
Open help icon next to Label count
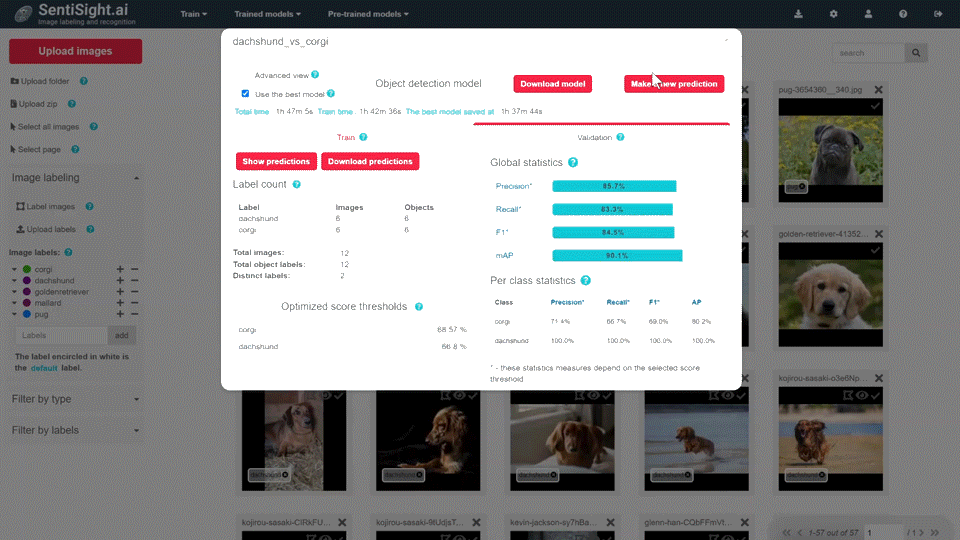click(x=296, y=184)
